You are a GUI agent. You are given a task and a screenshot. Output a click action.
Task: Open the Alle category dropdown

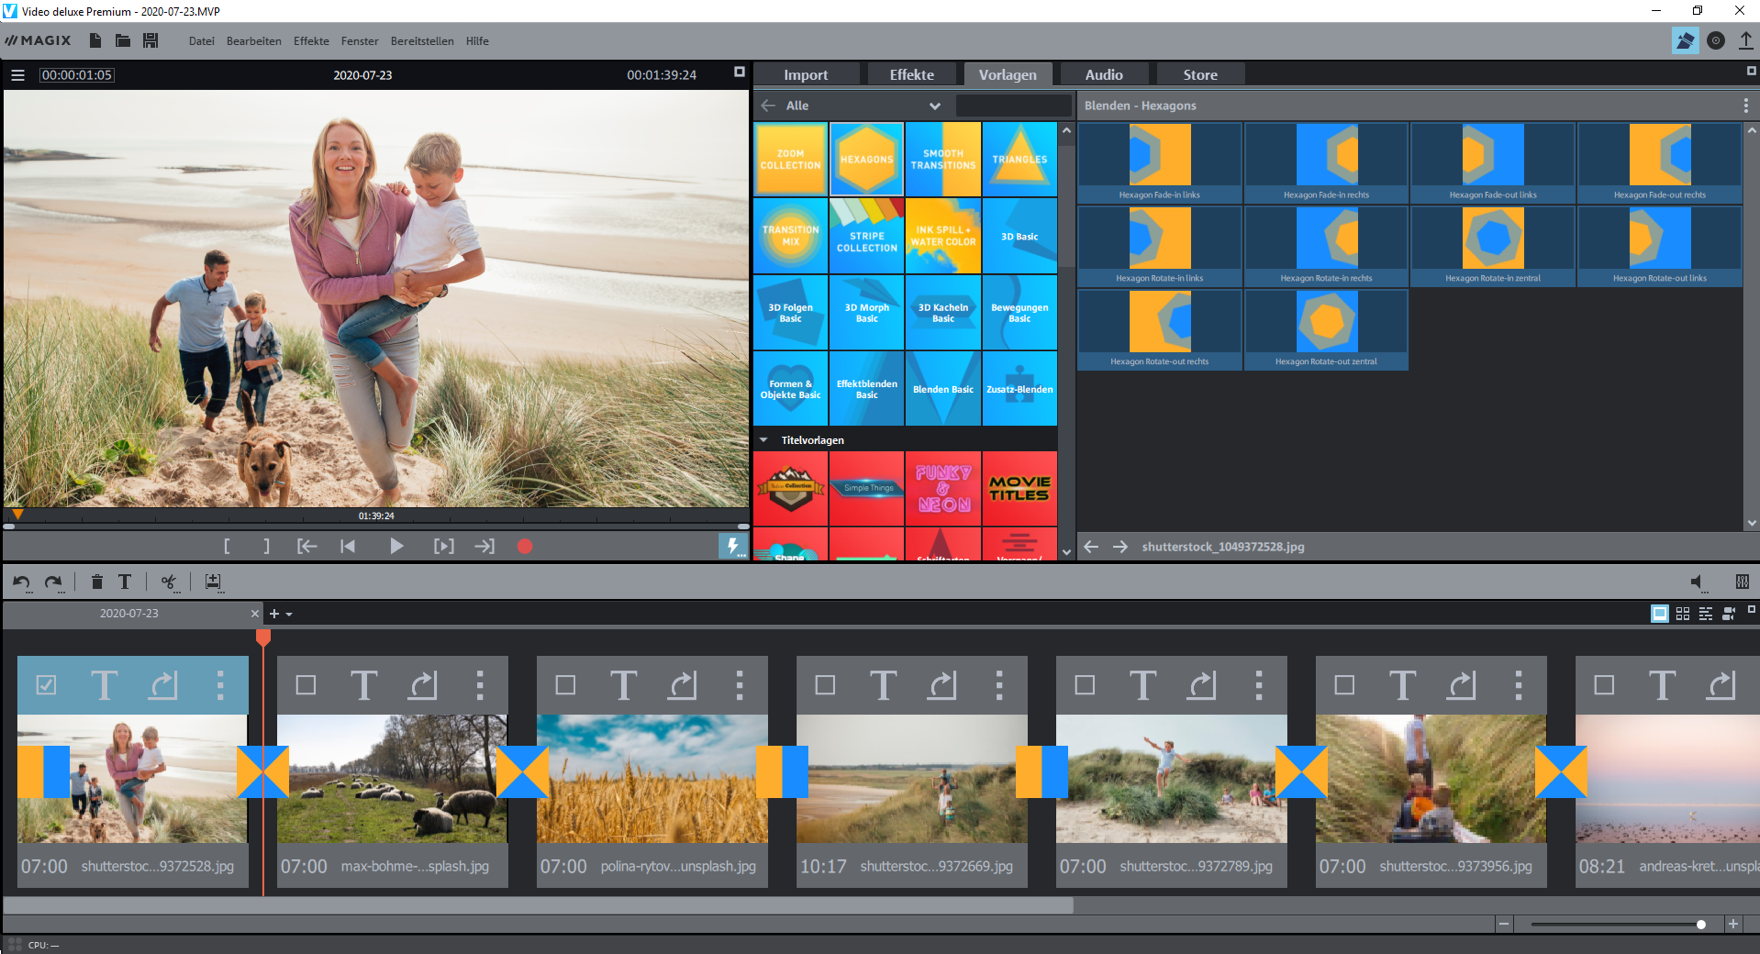pos(934,106)
